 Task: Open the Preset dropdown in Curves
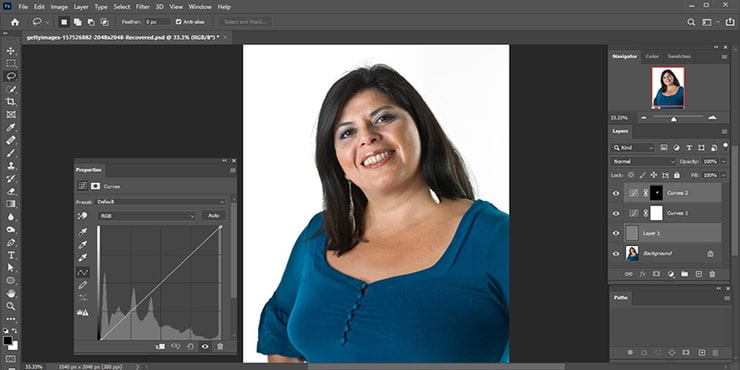pyautogui.click(x=160, y=202)
